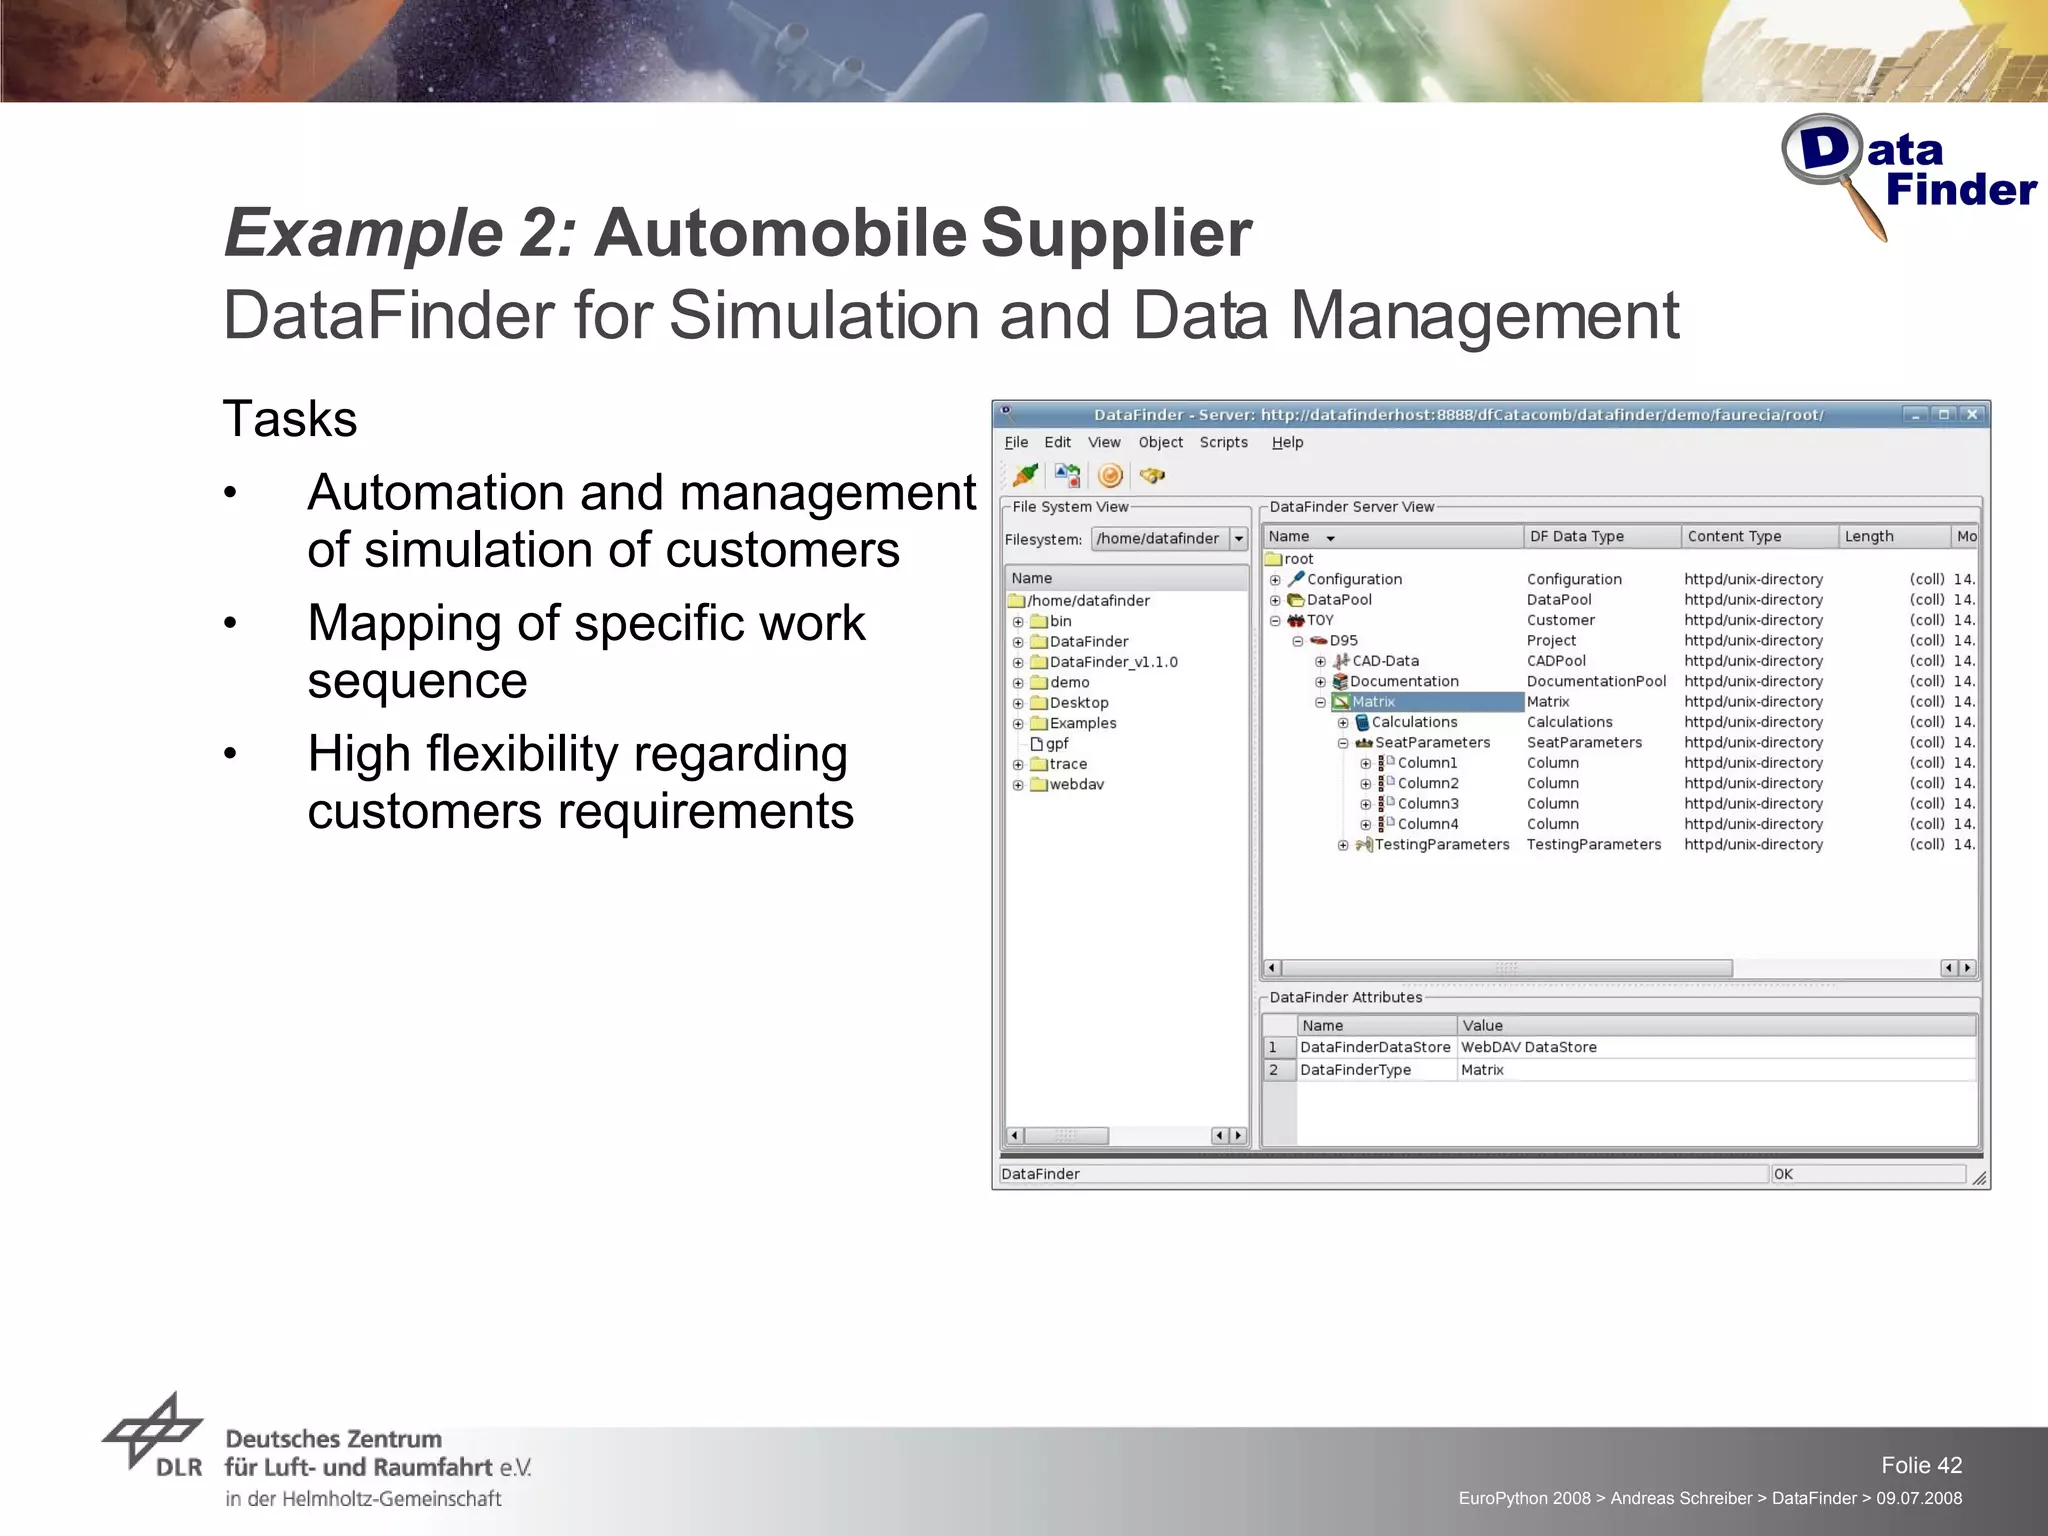2048x1536 pixels.
Task: Expand the Configuration node
Action: [x=1275, y=580]
